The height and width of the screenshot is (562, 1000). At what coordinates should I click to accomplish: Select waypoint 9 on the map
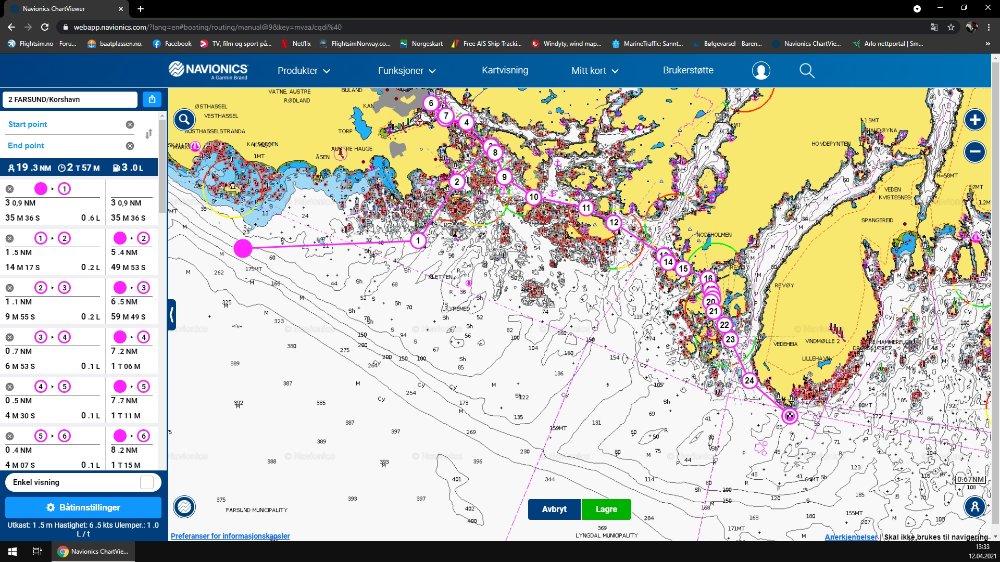pyautogui.click(x=504, y=177)
